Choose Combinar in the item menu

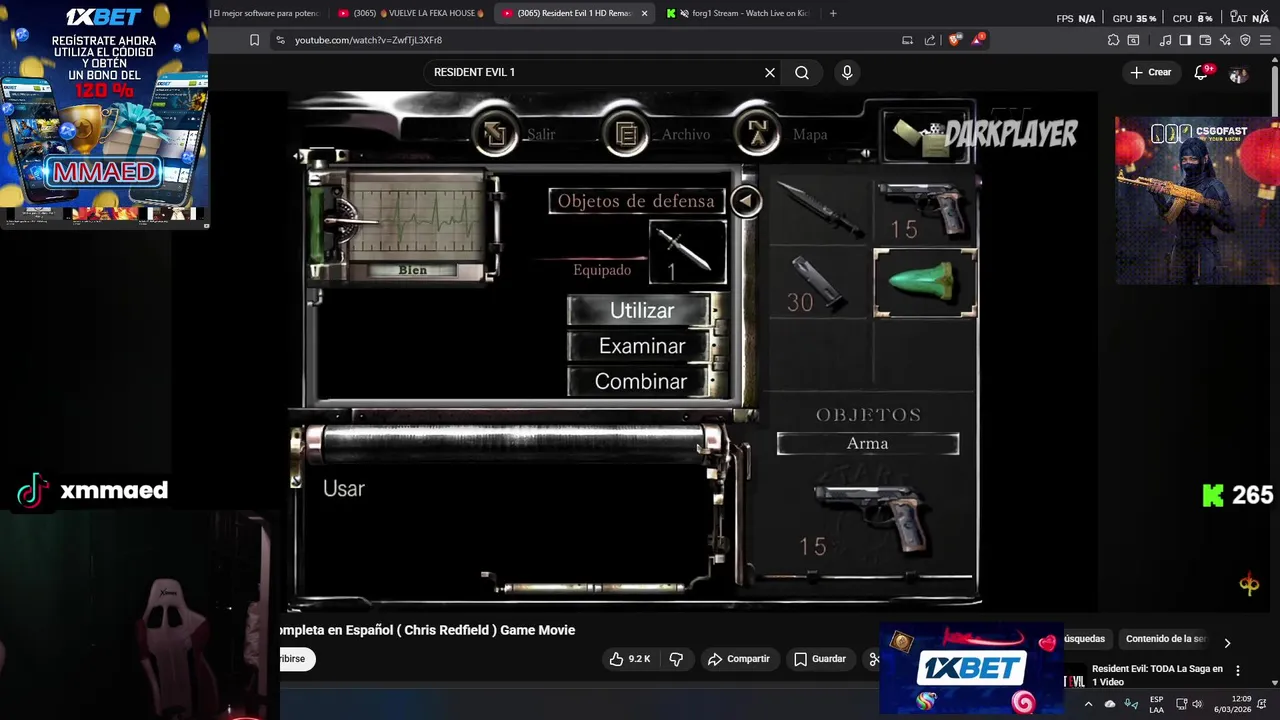[x=642, y=381]
